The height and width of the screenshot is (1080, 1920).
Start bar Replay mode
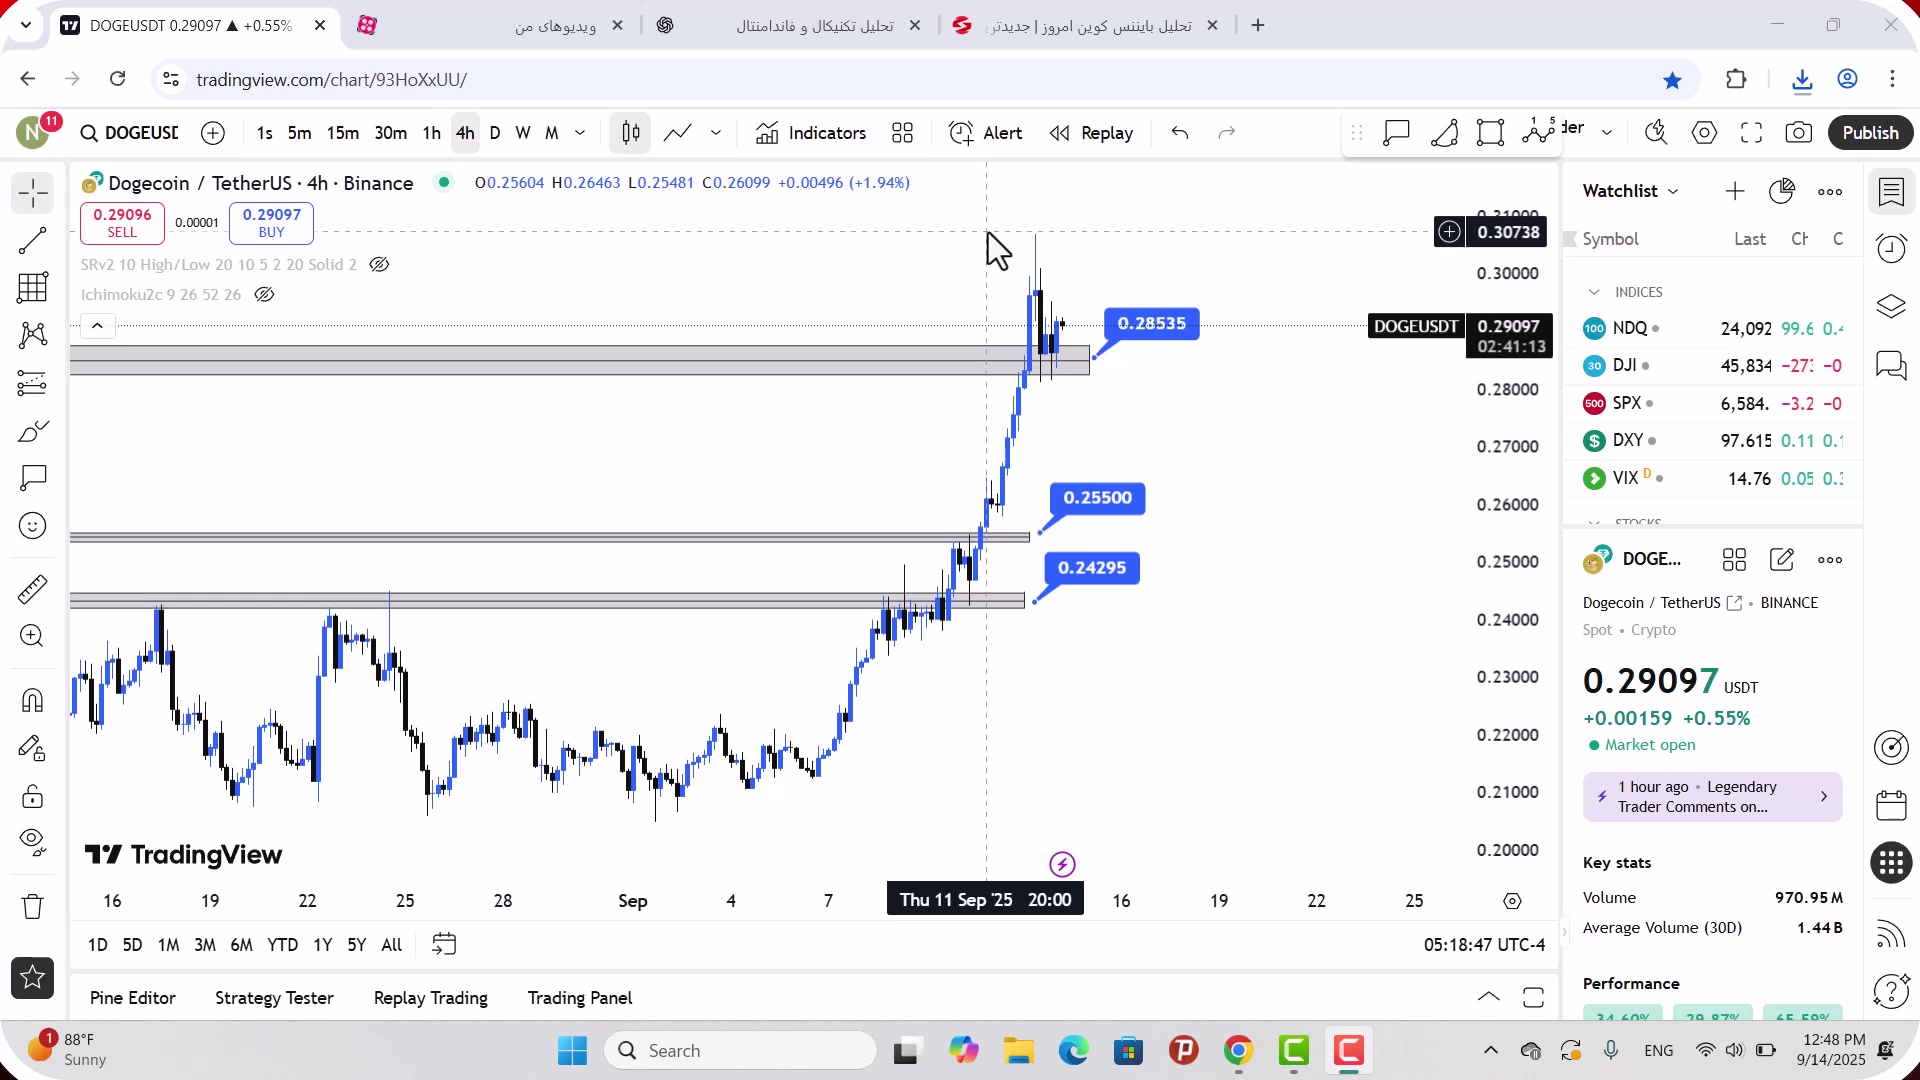coord(1091,133)
